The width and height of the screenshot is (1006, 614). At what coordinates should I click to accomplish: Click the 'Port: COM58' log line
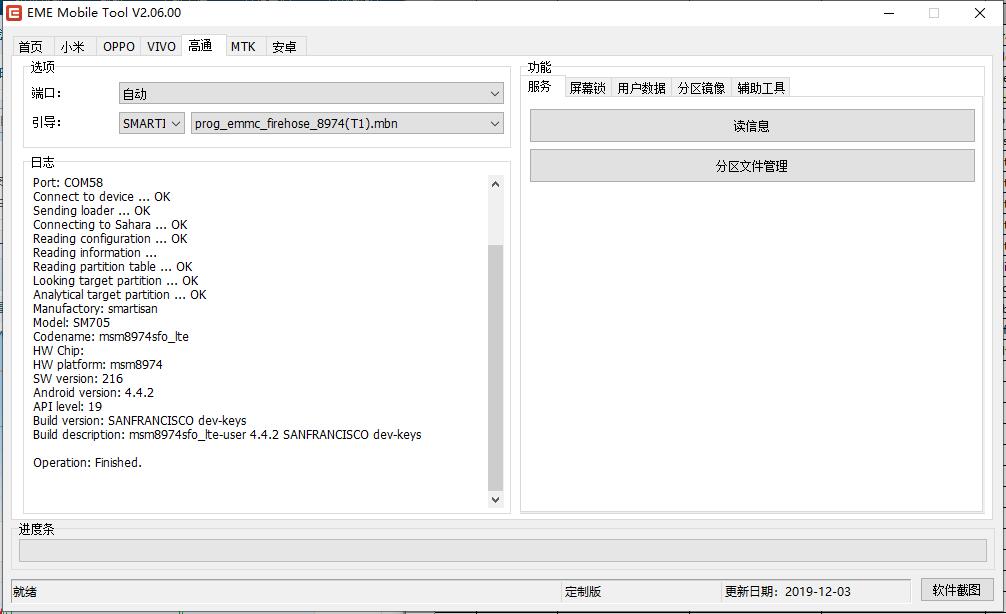click(68, 183)
